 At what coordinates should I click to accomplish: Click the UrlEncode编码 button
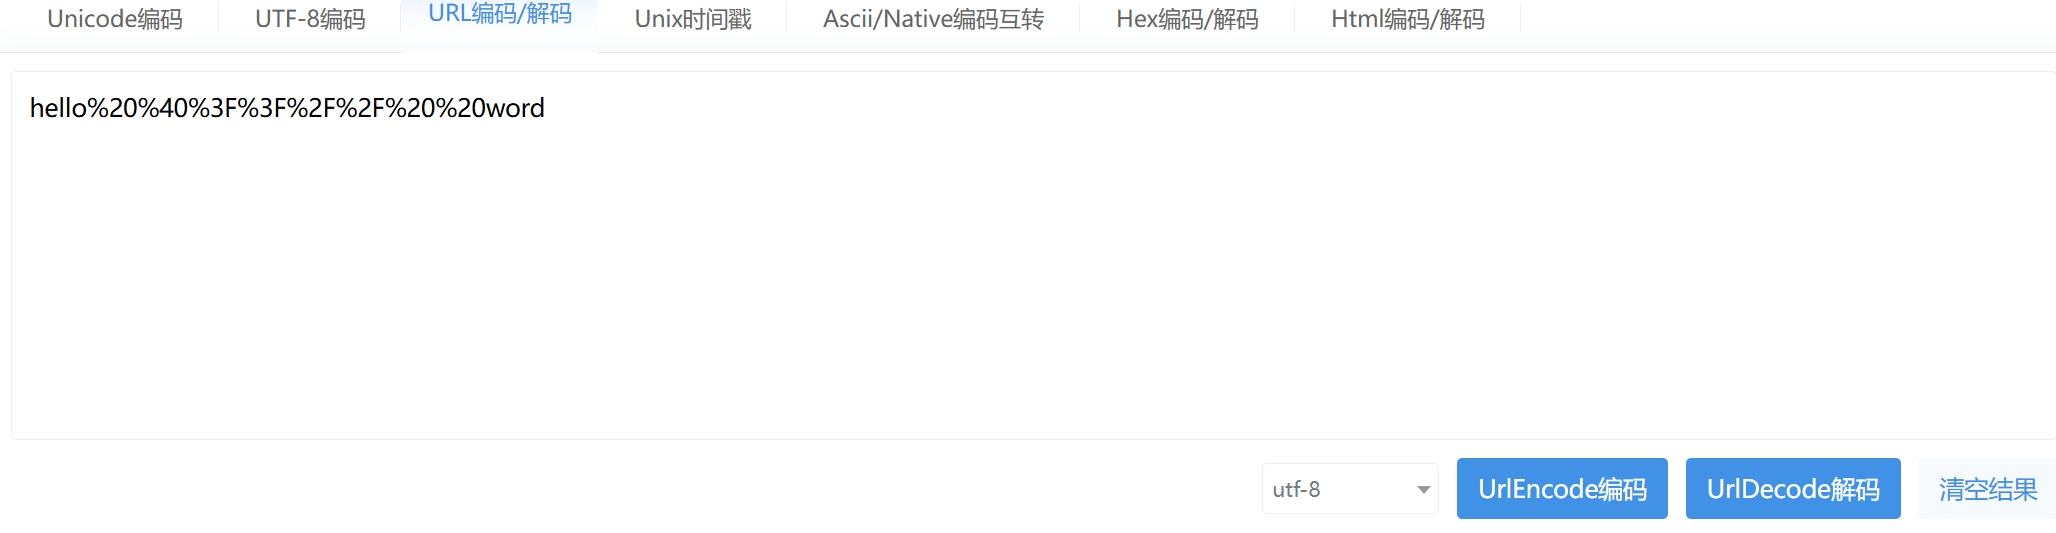(x=1562, y=489)
